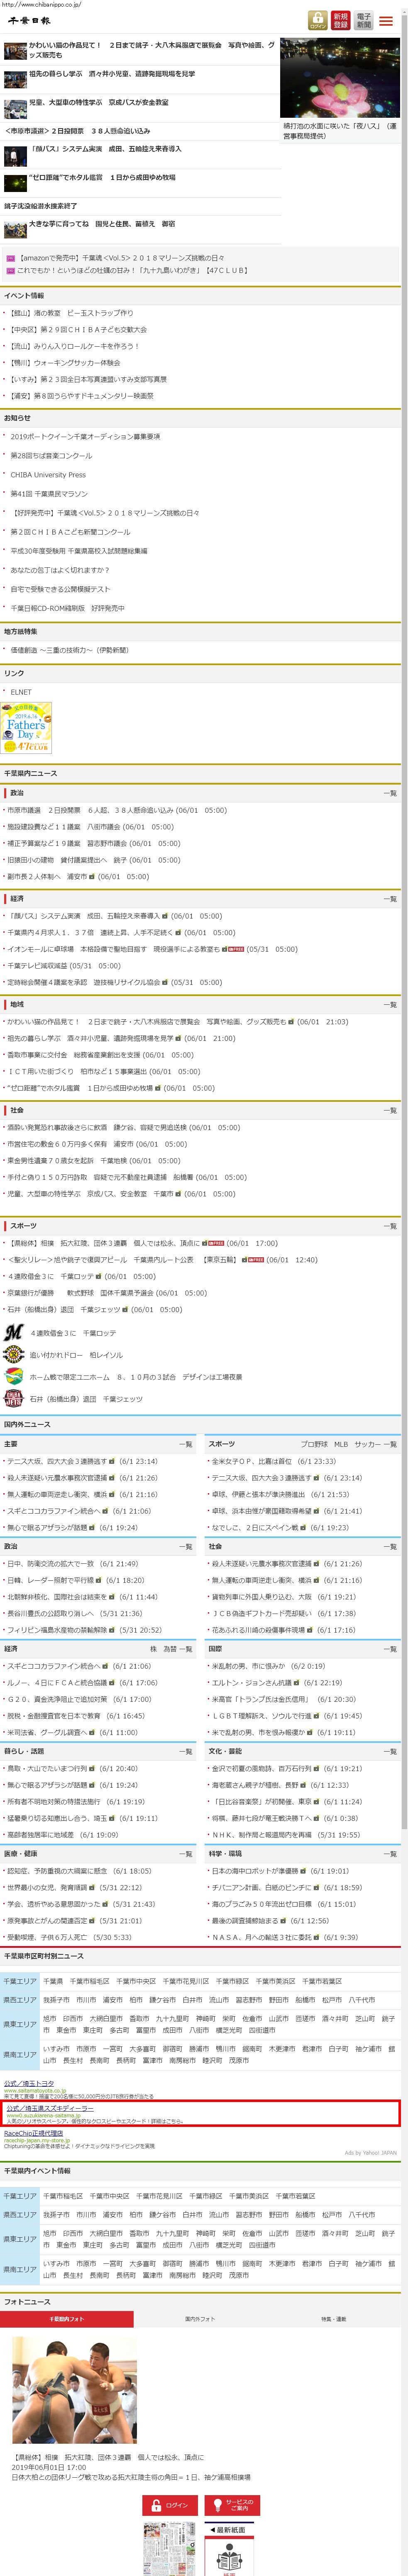Open 一覧 list for 主要 national news
The image size is (408, 2576).
tap(186, 1444)
